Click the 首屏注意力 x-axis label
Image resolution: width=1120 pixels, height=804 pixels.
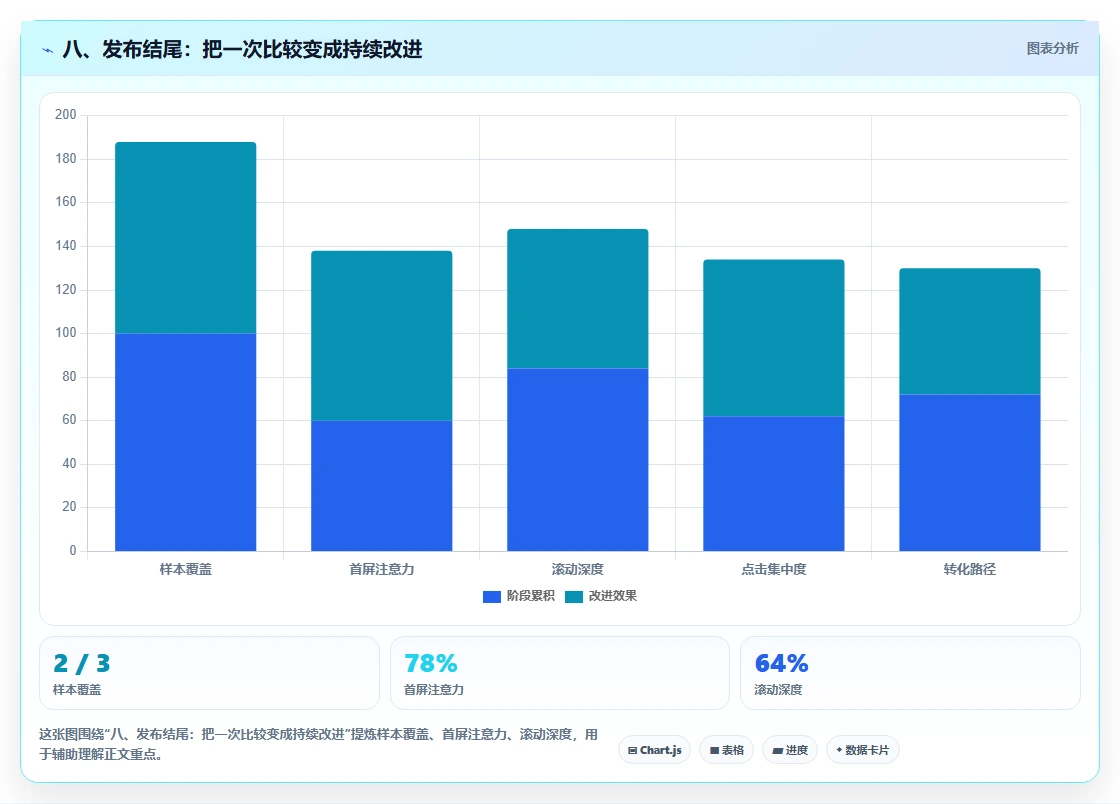[381, 570]
